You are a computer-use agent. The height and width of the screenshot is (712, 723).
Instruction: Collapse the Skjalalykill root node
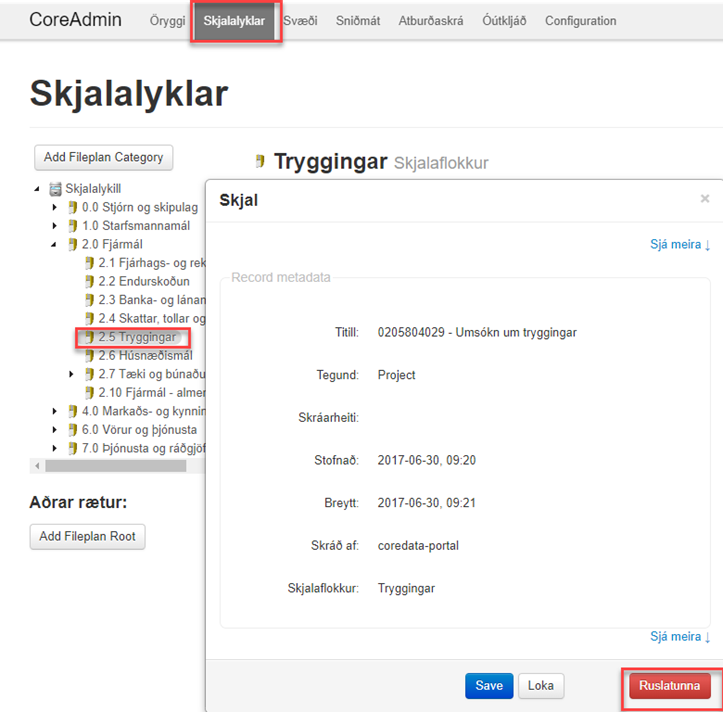tap(38, 189)
